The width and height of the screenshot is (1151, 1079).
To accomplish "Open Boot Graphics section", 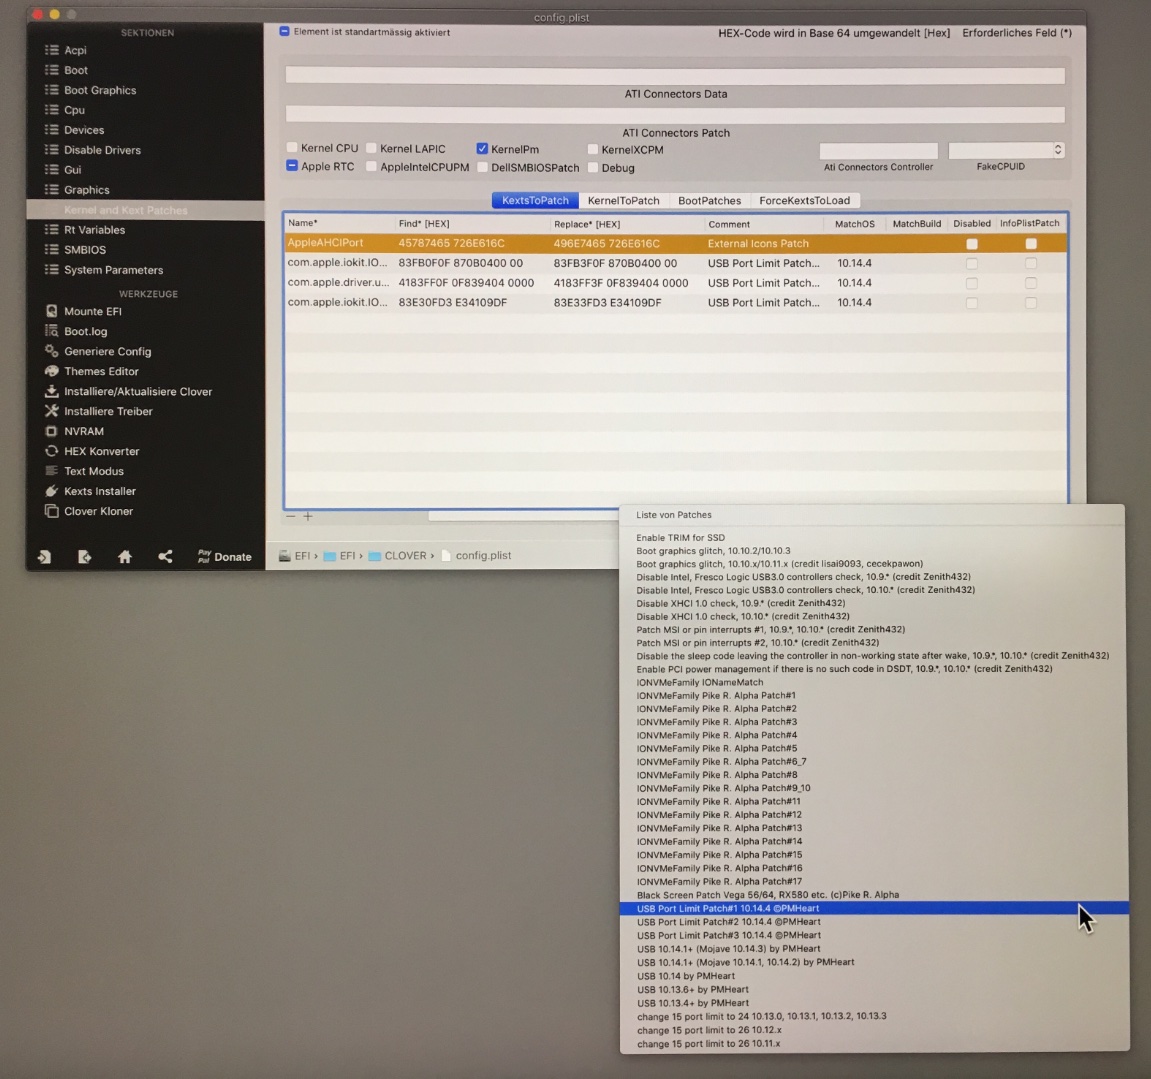I will (x=100, y=90).
